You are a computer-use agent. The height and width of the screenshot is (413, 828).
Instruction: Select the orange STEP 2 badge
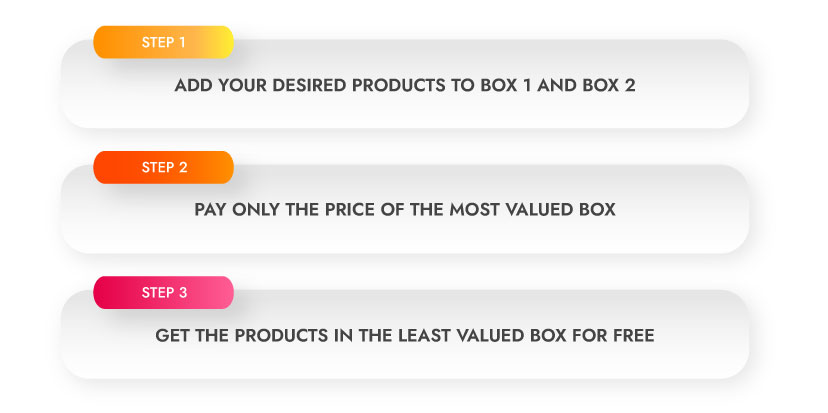tap(164, 167)
